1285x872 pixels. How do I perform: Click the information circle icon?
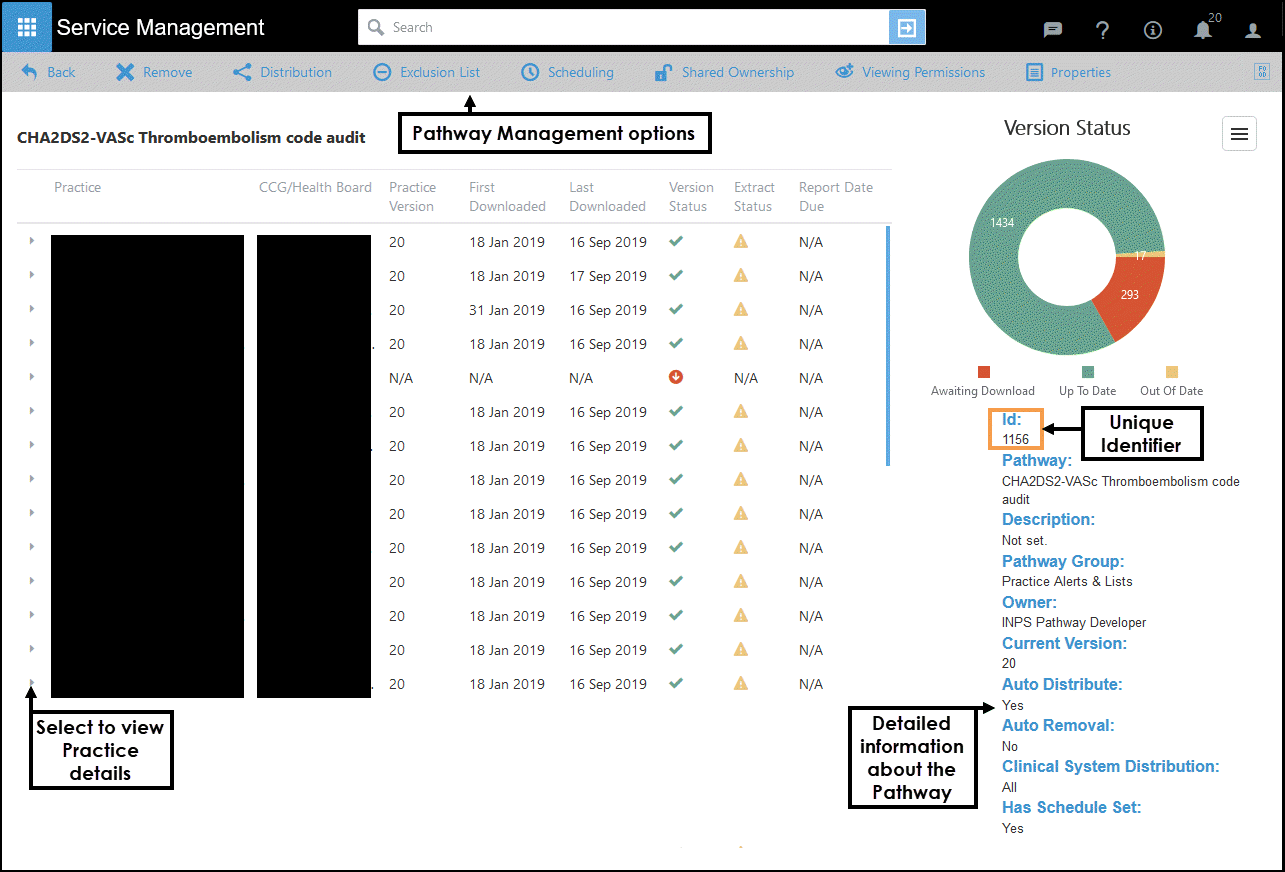coord(1153,30)
